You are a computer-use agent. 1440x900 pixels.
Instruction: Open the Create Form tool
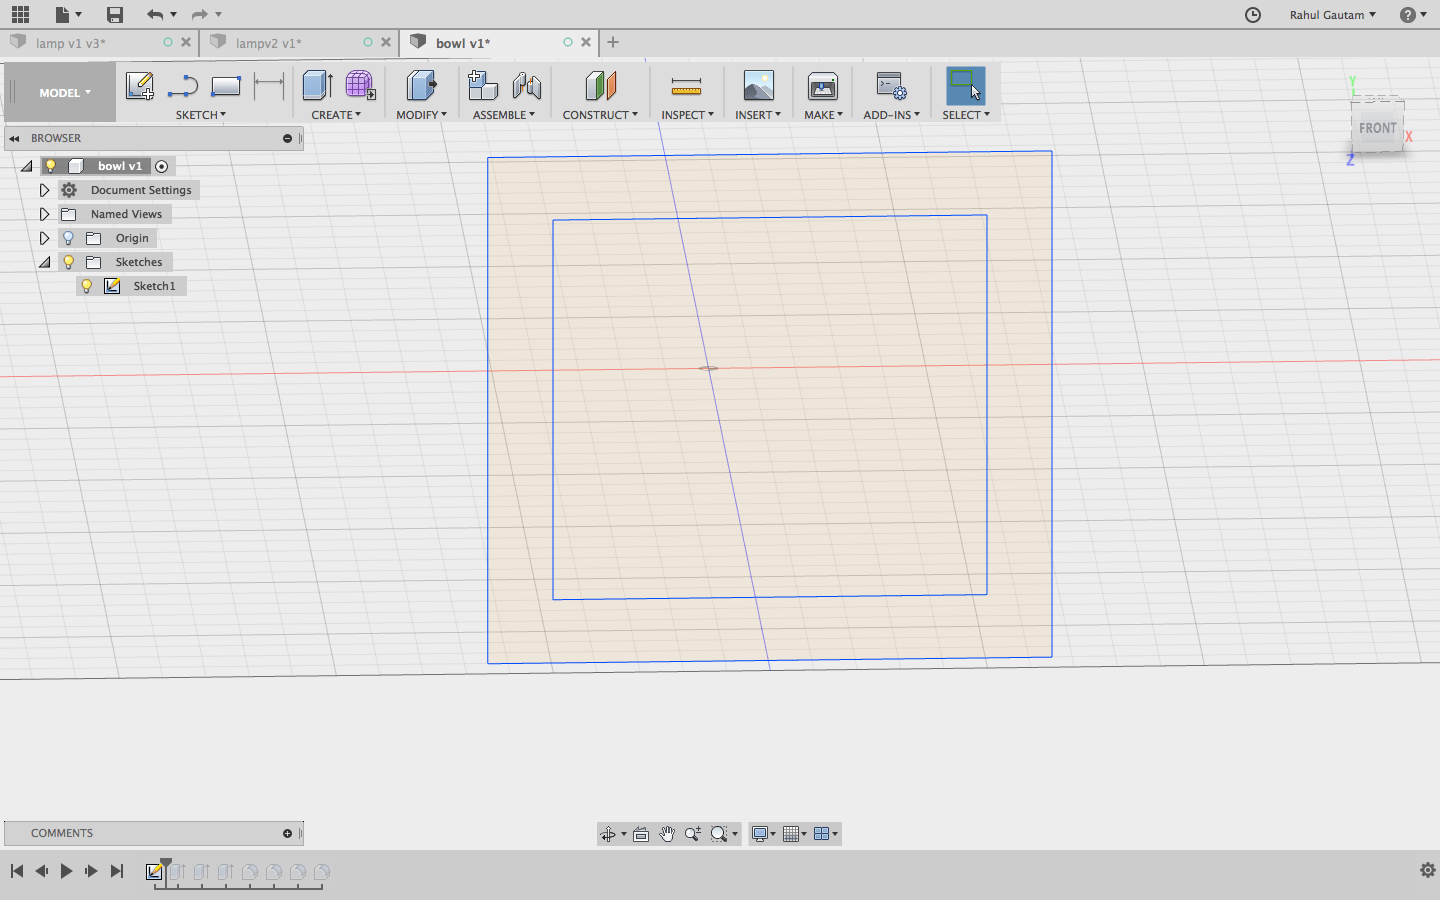[360, 86]
